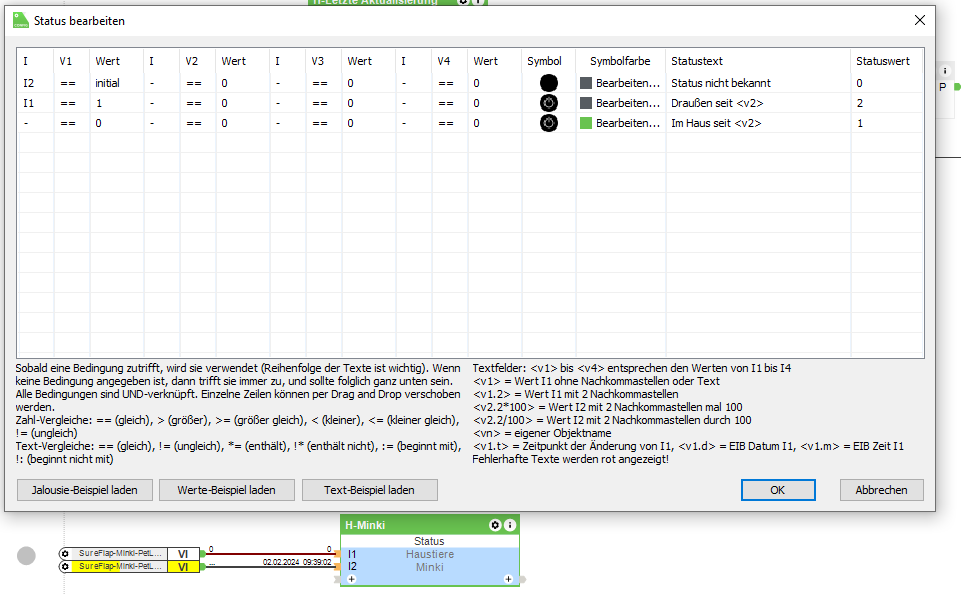The width and height of the screenshot is (961, 594).
Task: Click the paw symbol in the "Draußen seit" row
Action: (547, 103)
